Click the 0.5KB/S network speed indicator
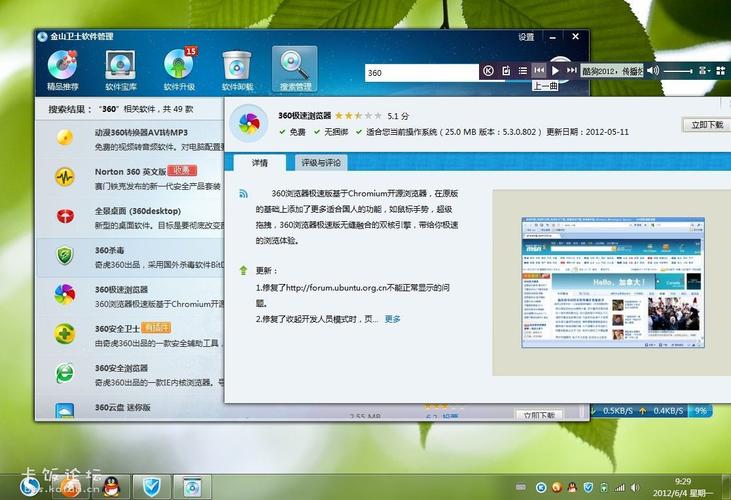This screenshot has width=731, height=500. pos(617,411)
